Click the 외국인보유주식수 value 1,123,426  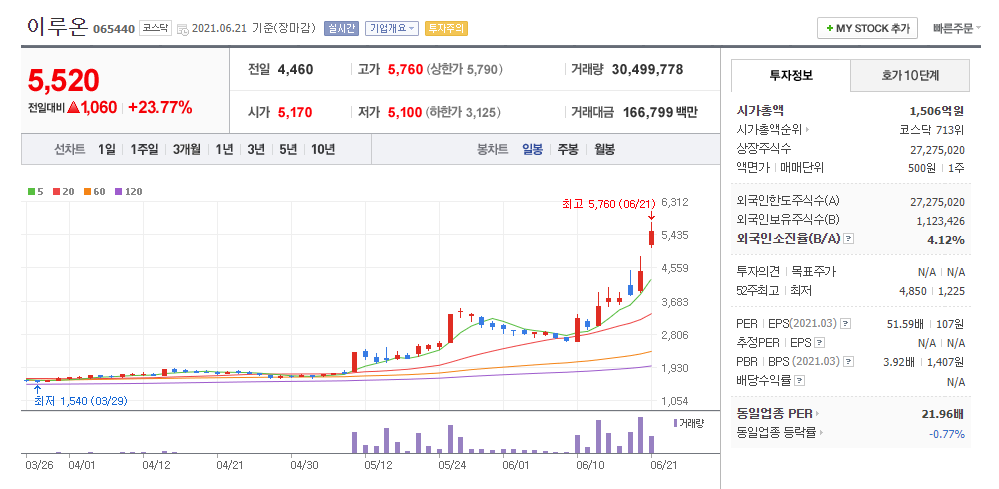click(940, 222)
